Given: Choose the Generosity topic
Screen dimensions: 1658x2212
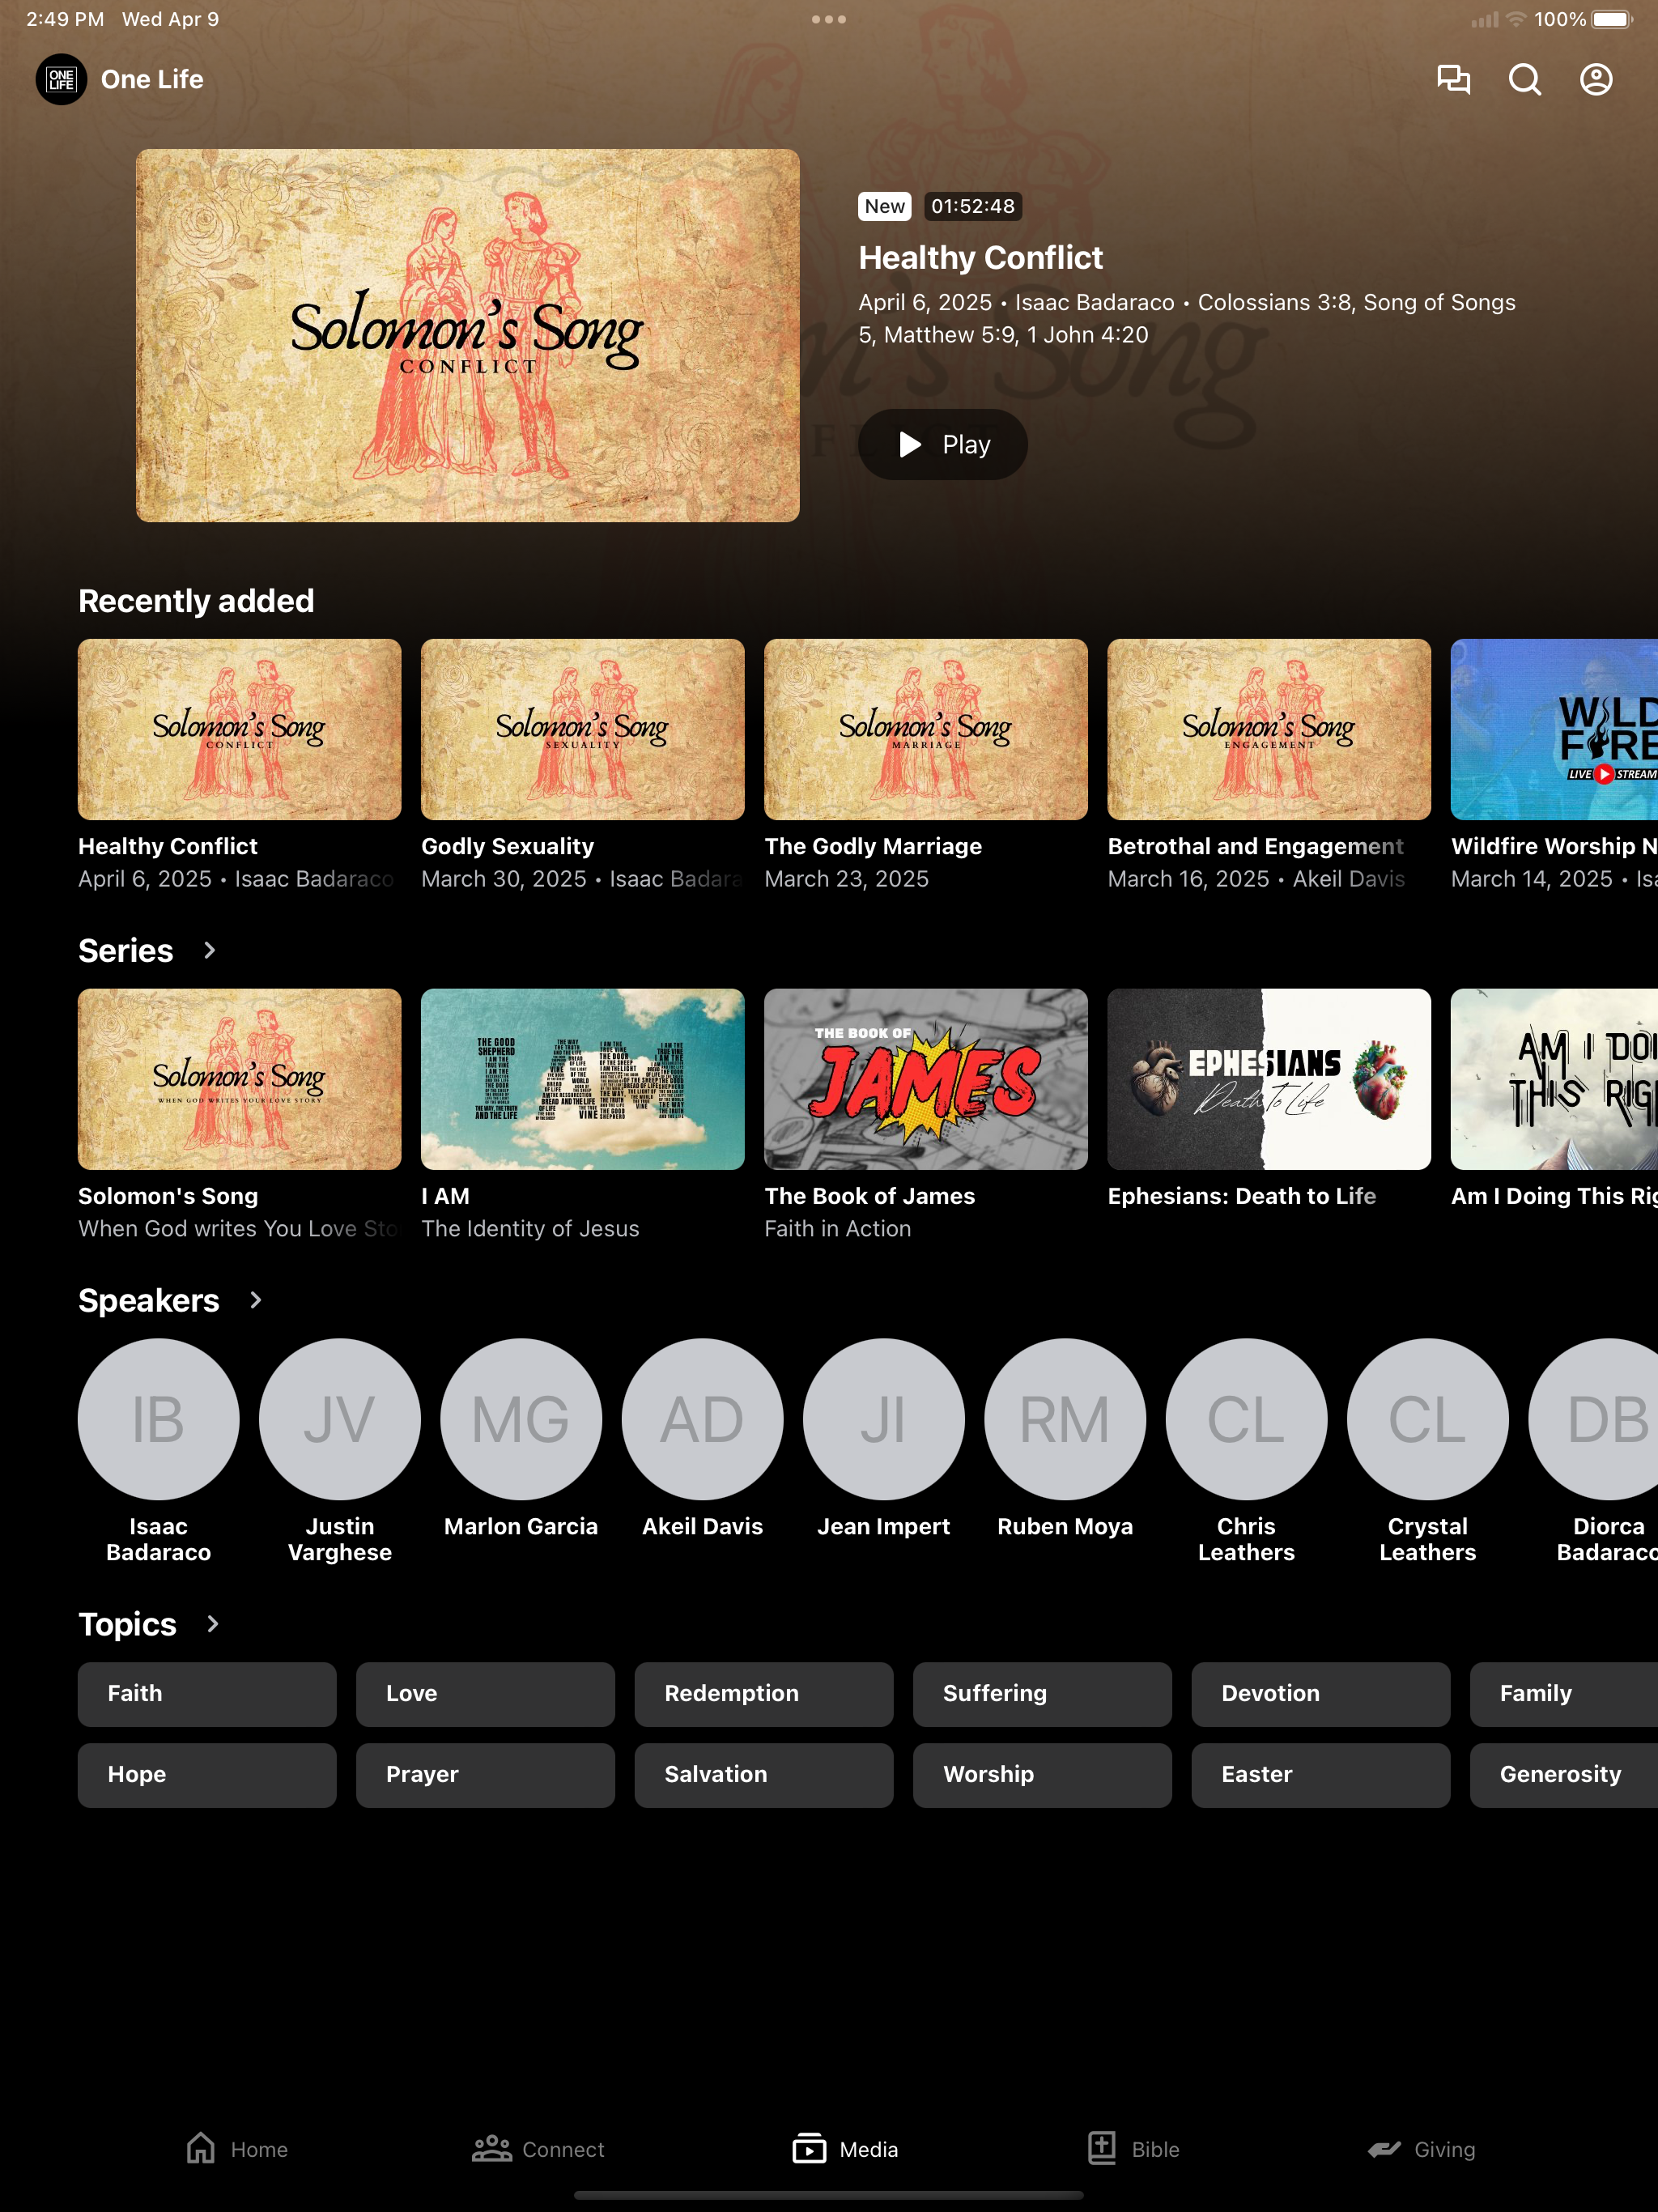Looking at the screenshot, I should 1564,1775.
